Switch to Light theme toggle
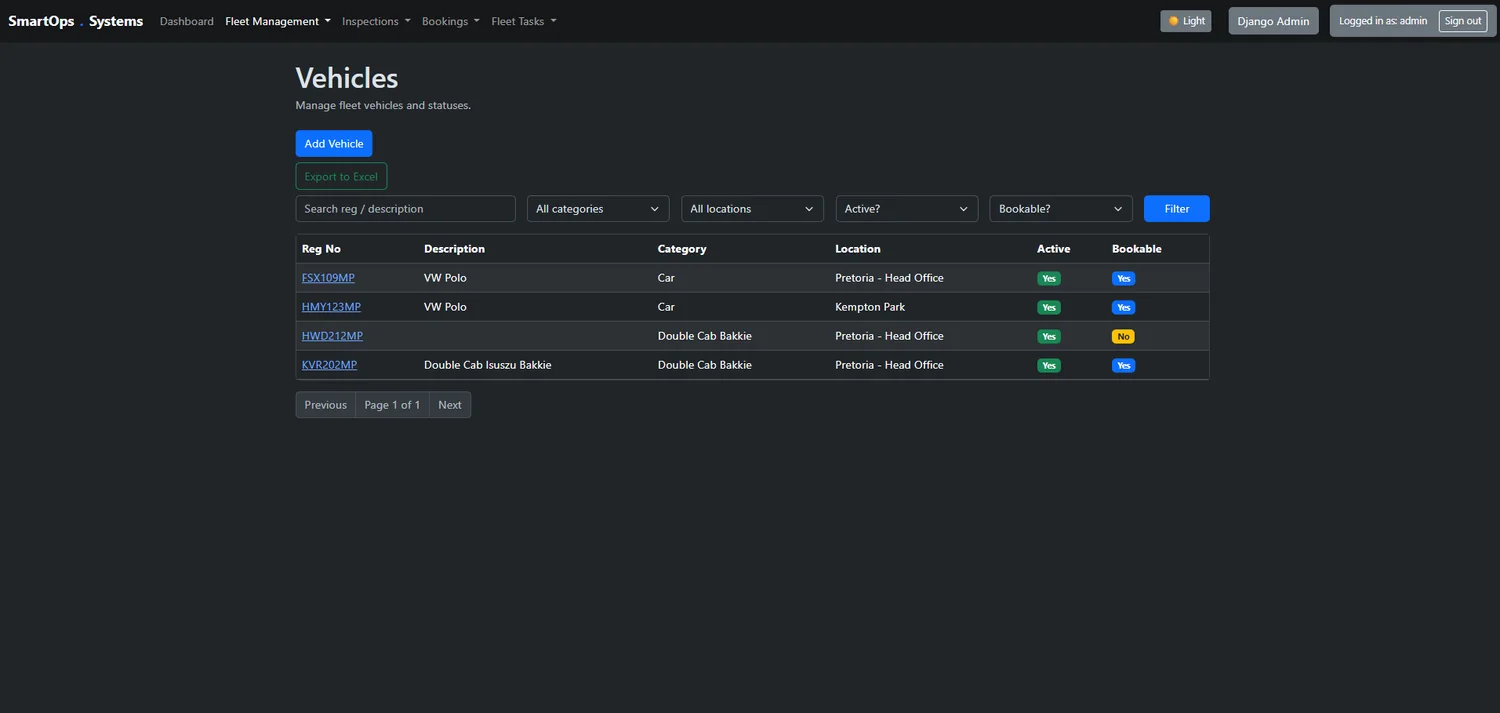1500x713 pixels. pyautogui.click(x=1186, y=21)
